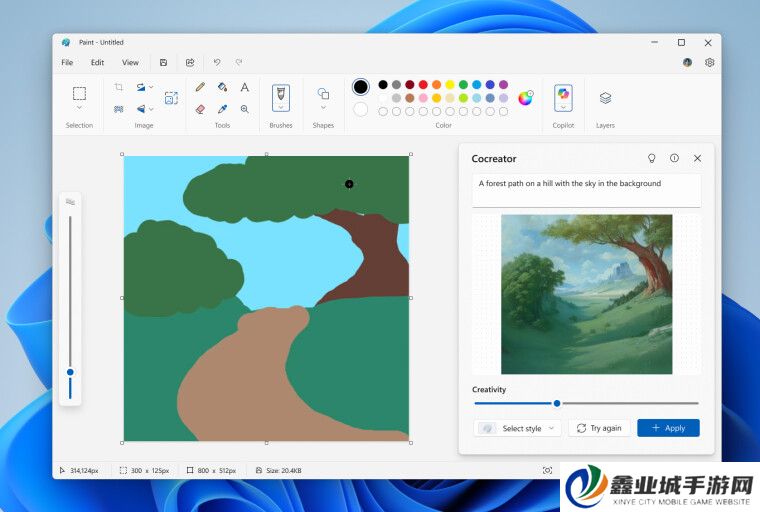The width and height of the screenshot is (760, 512).
Task: Select the Color picker eyedropper tool
Action: pos(222,109)
